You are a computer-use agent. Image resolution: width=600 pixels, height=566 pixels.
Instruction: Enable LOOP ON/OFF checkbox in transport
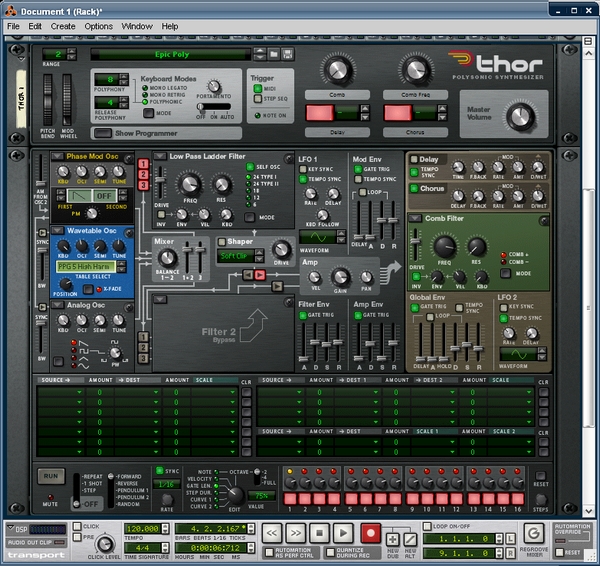[427, 527]
